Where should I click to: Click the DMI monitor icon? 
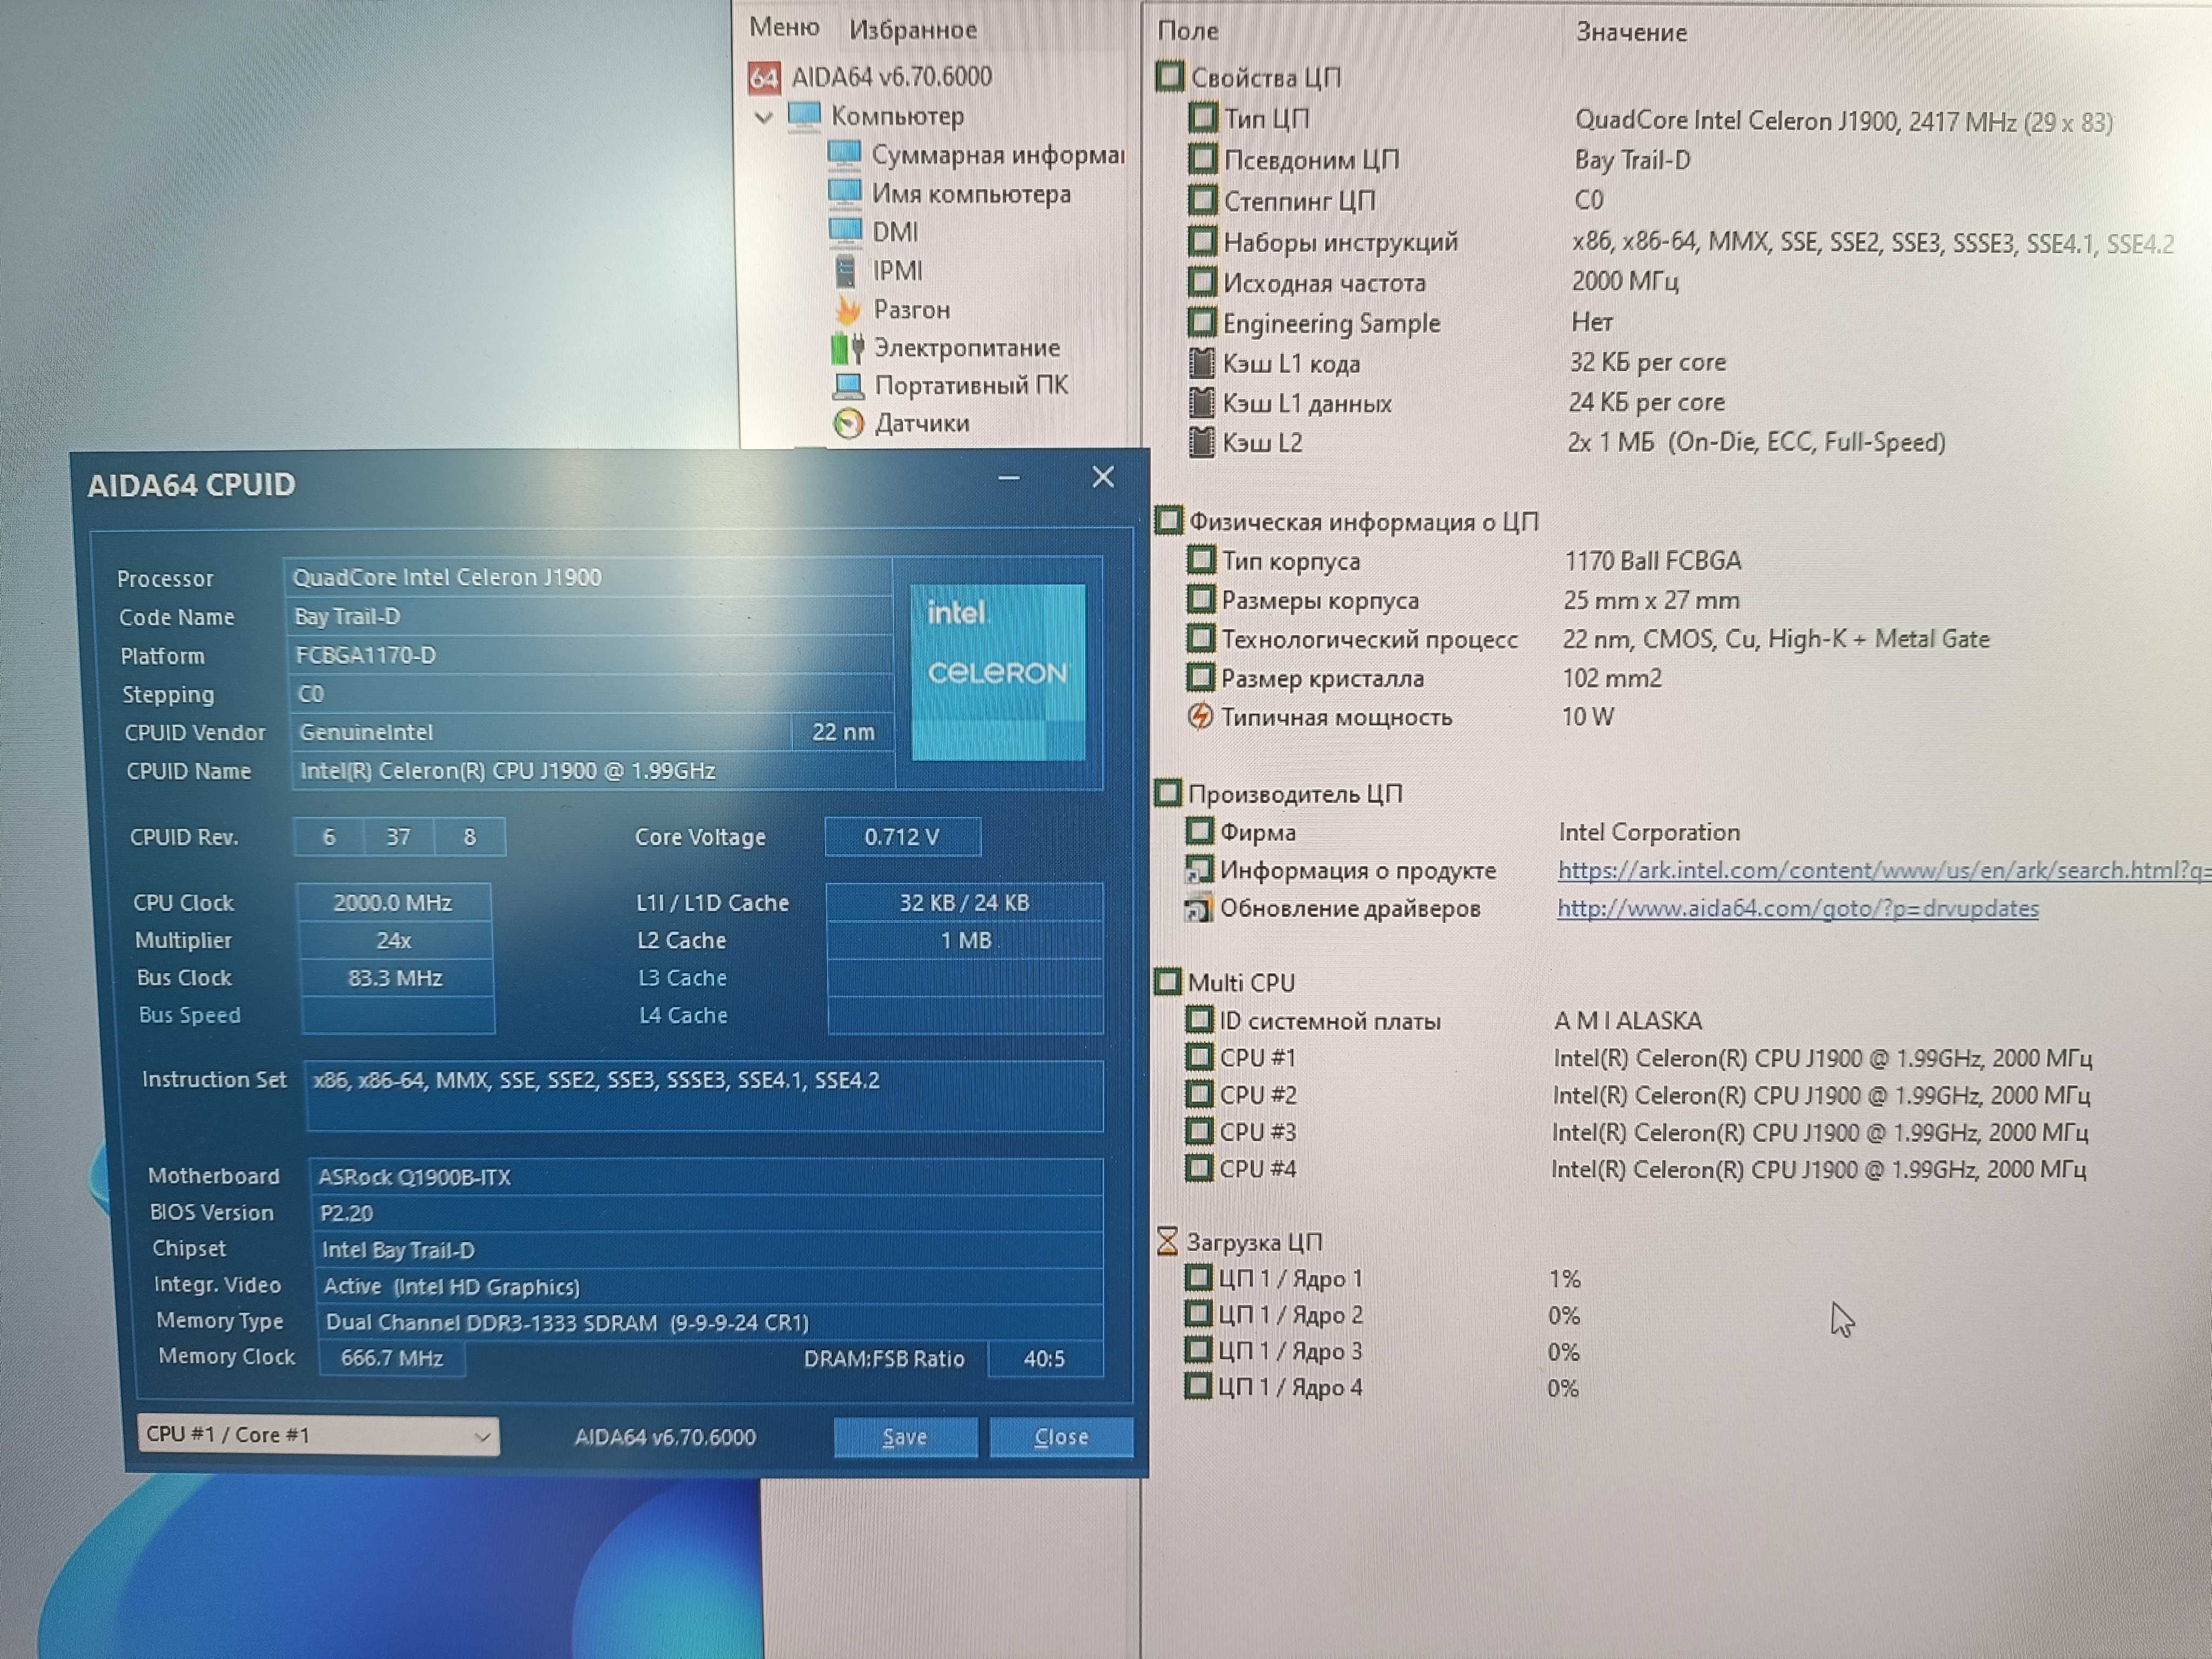[x=845, y=231]
